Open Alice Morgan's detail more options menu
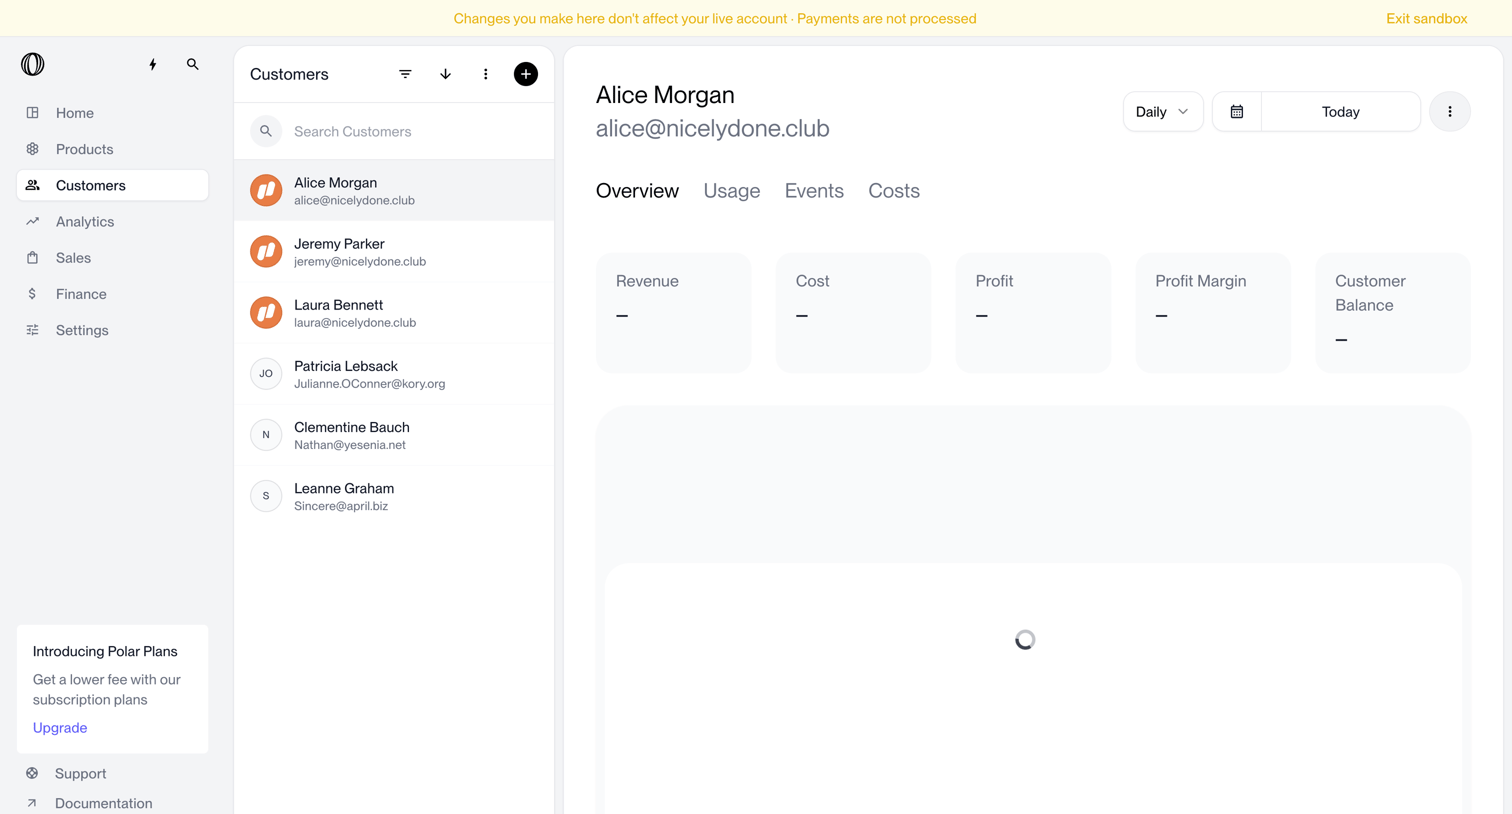The width and height of the screenshot is (1512, 814). (1450, 112)
